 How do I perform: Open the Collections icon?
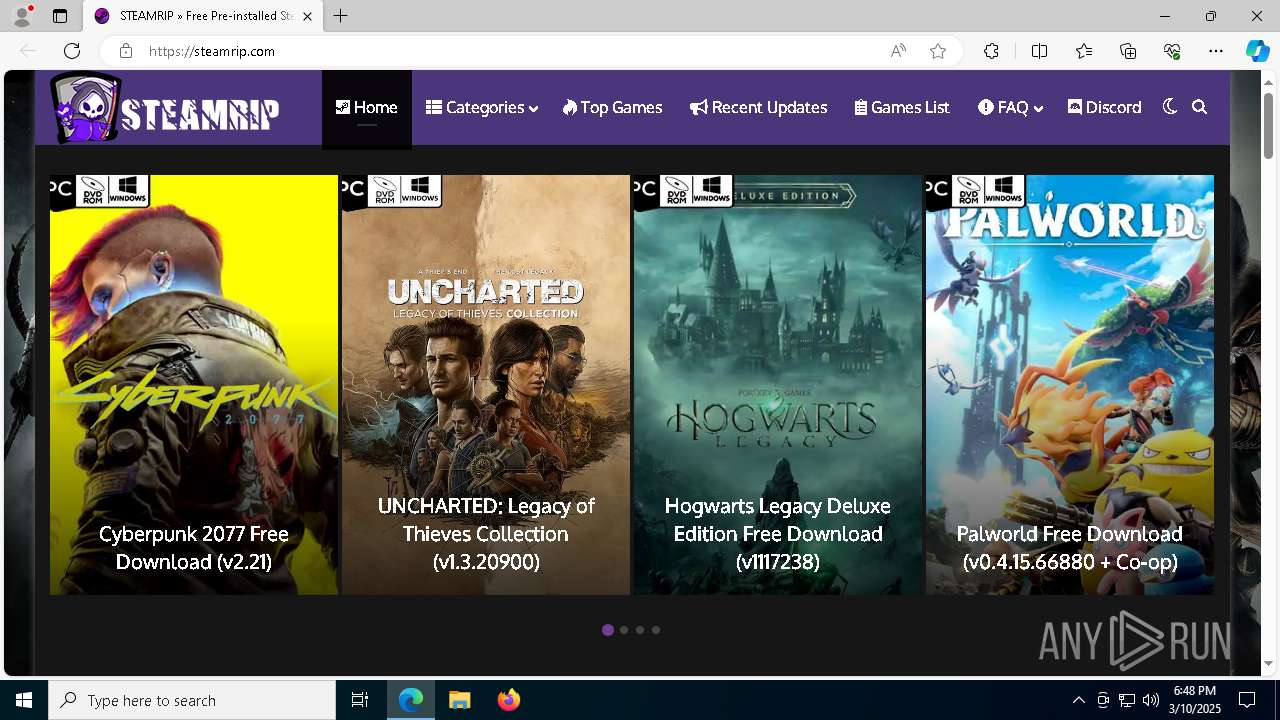[x=1128, y=51]
